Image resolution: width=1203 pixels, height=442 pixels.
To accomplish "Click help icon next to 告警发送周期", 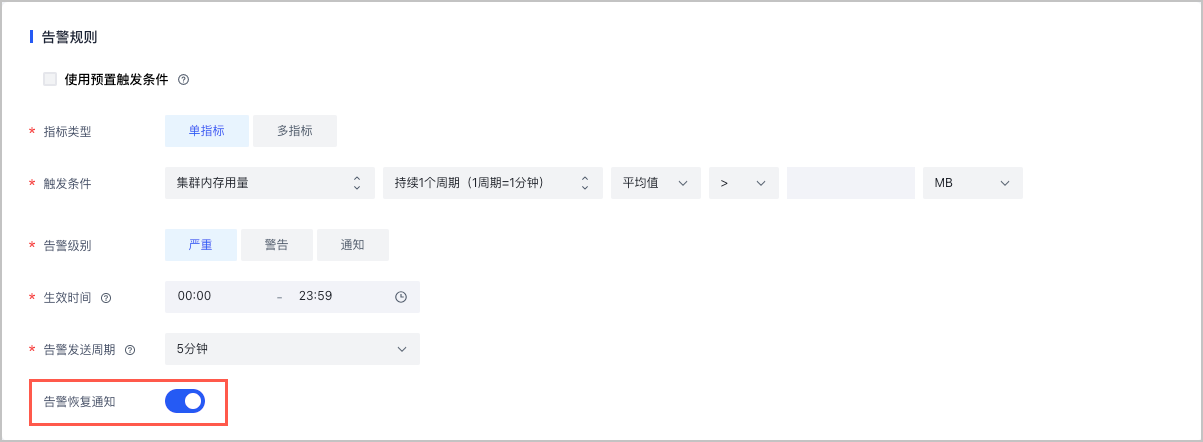I will point(130,350).
